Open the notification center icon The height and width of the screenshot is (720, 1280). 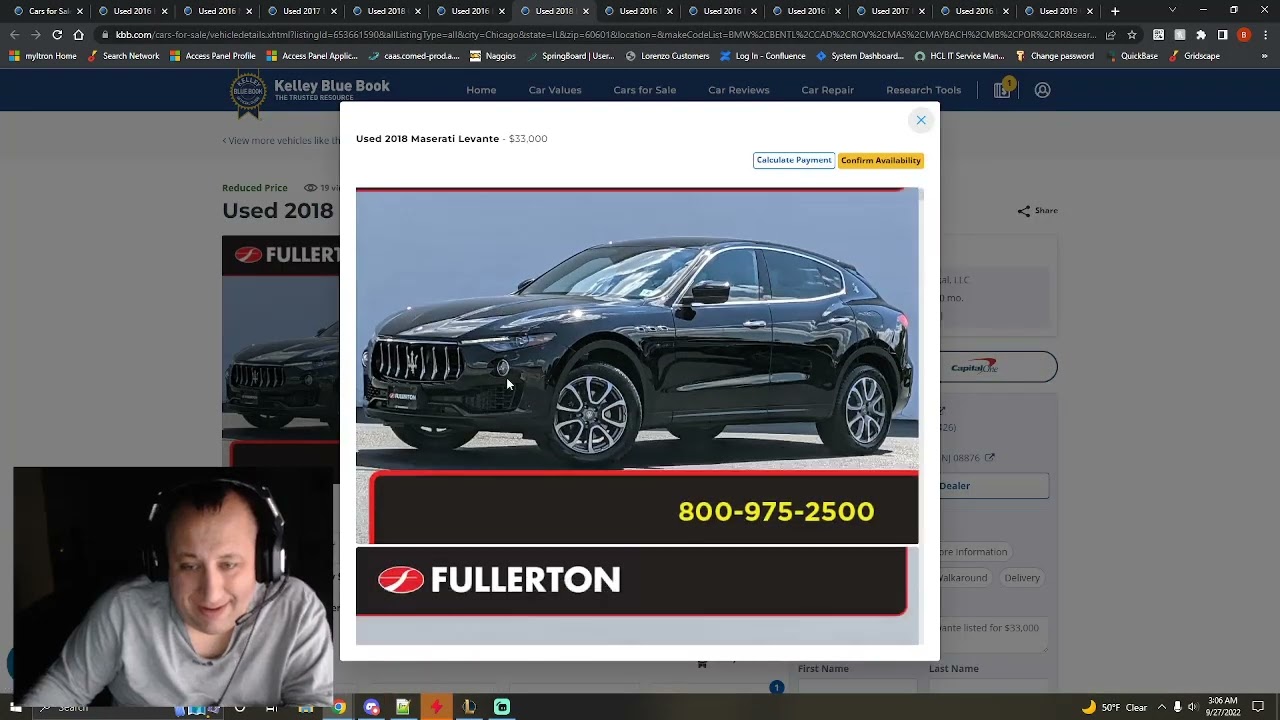click(x=1258, y=708)
